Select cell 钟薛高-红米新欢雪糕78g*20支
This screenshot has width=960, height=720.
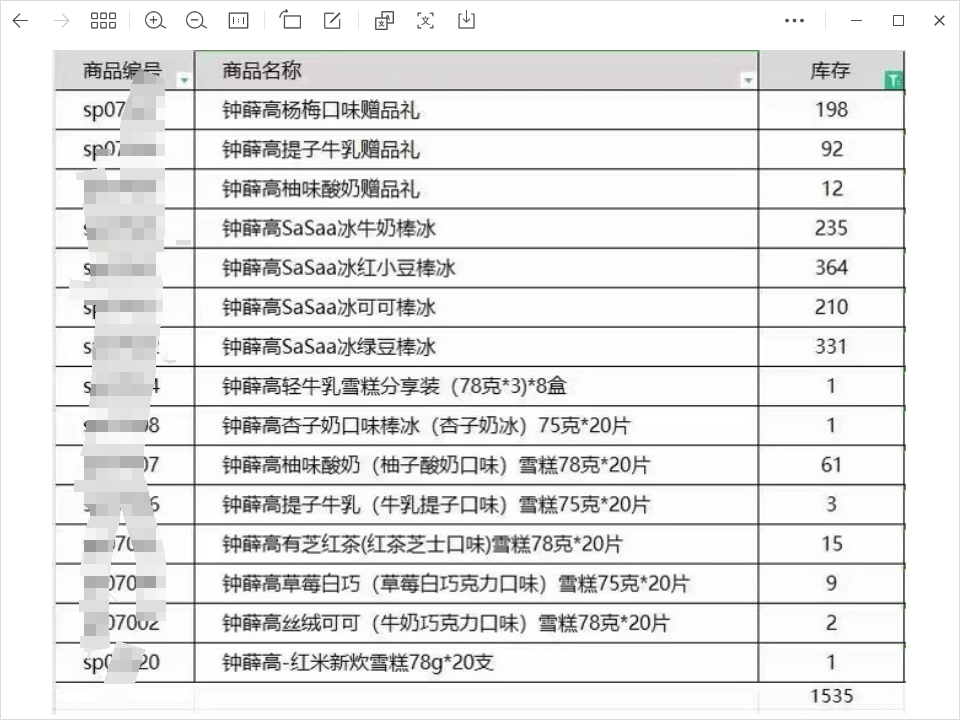tap(358, 662)
